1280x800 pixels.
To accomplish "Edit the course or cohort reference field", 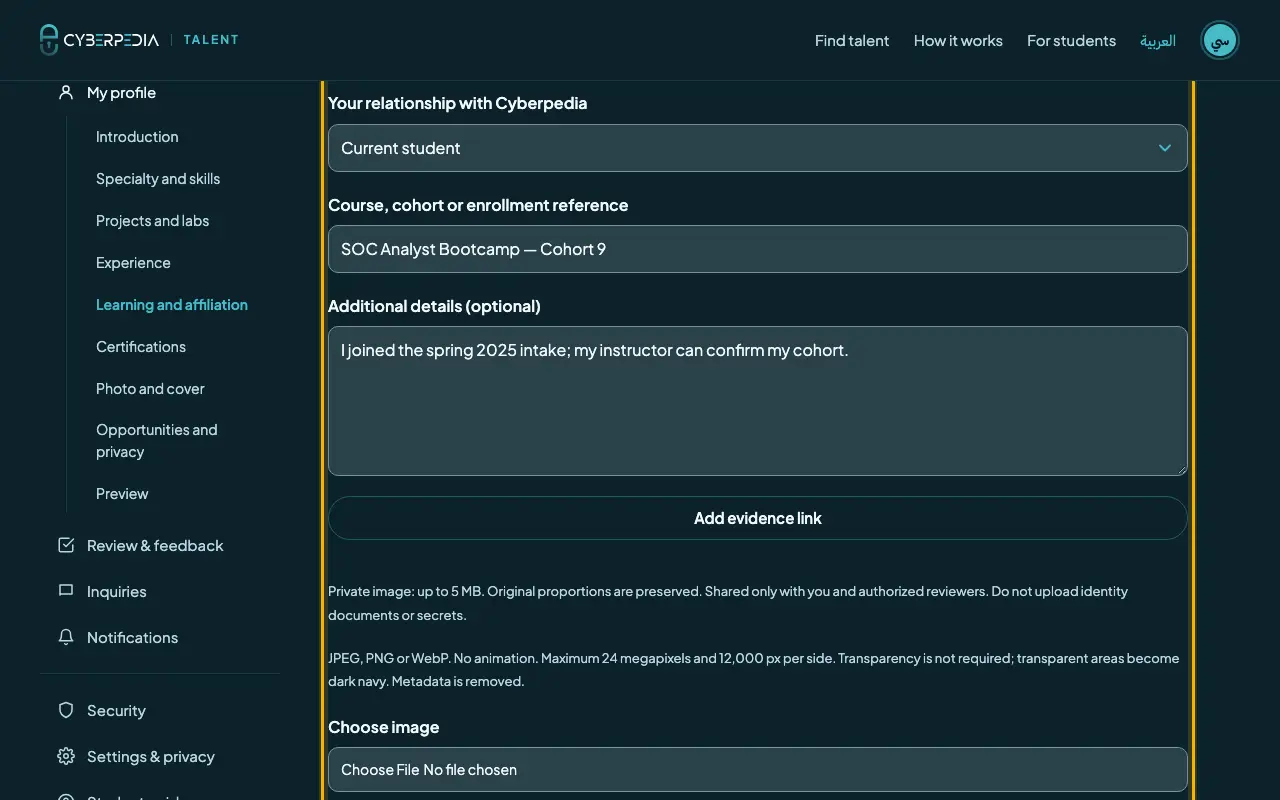I will point(758,249).
